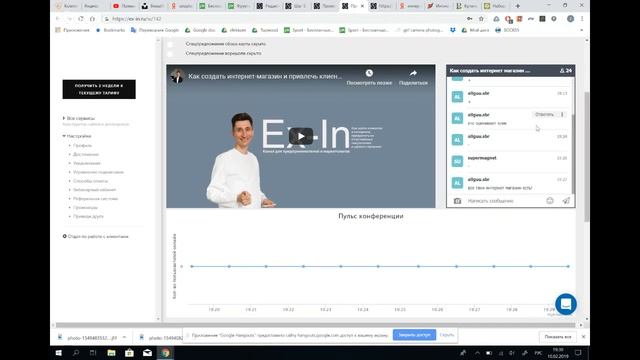This screenshot has height=360, width=640.
Task: Open the third settings item Notifications
Action: [x=87, y=163]
